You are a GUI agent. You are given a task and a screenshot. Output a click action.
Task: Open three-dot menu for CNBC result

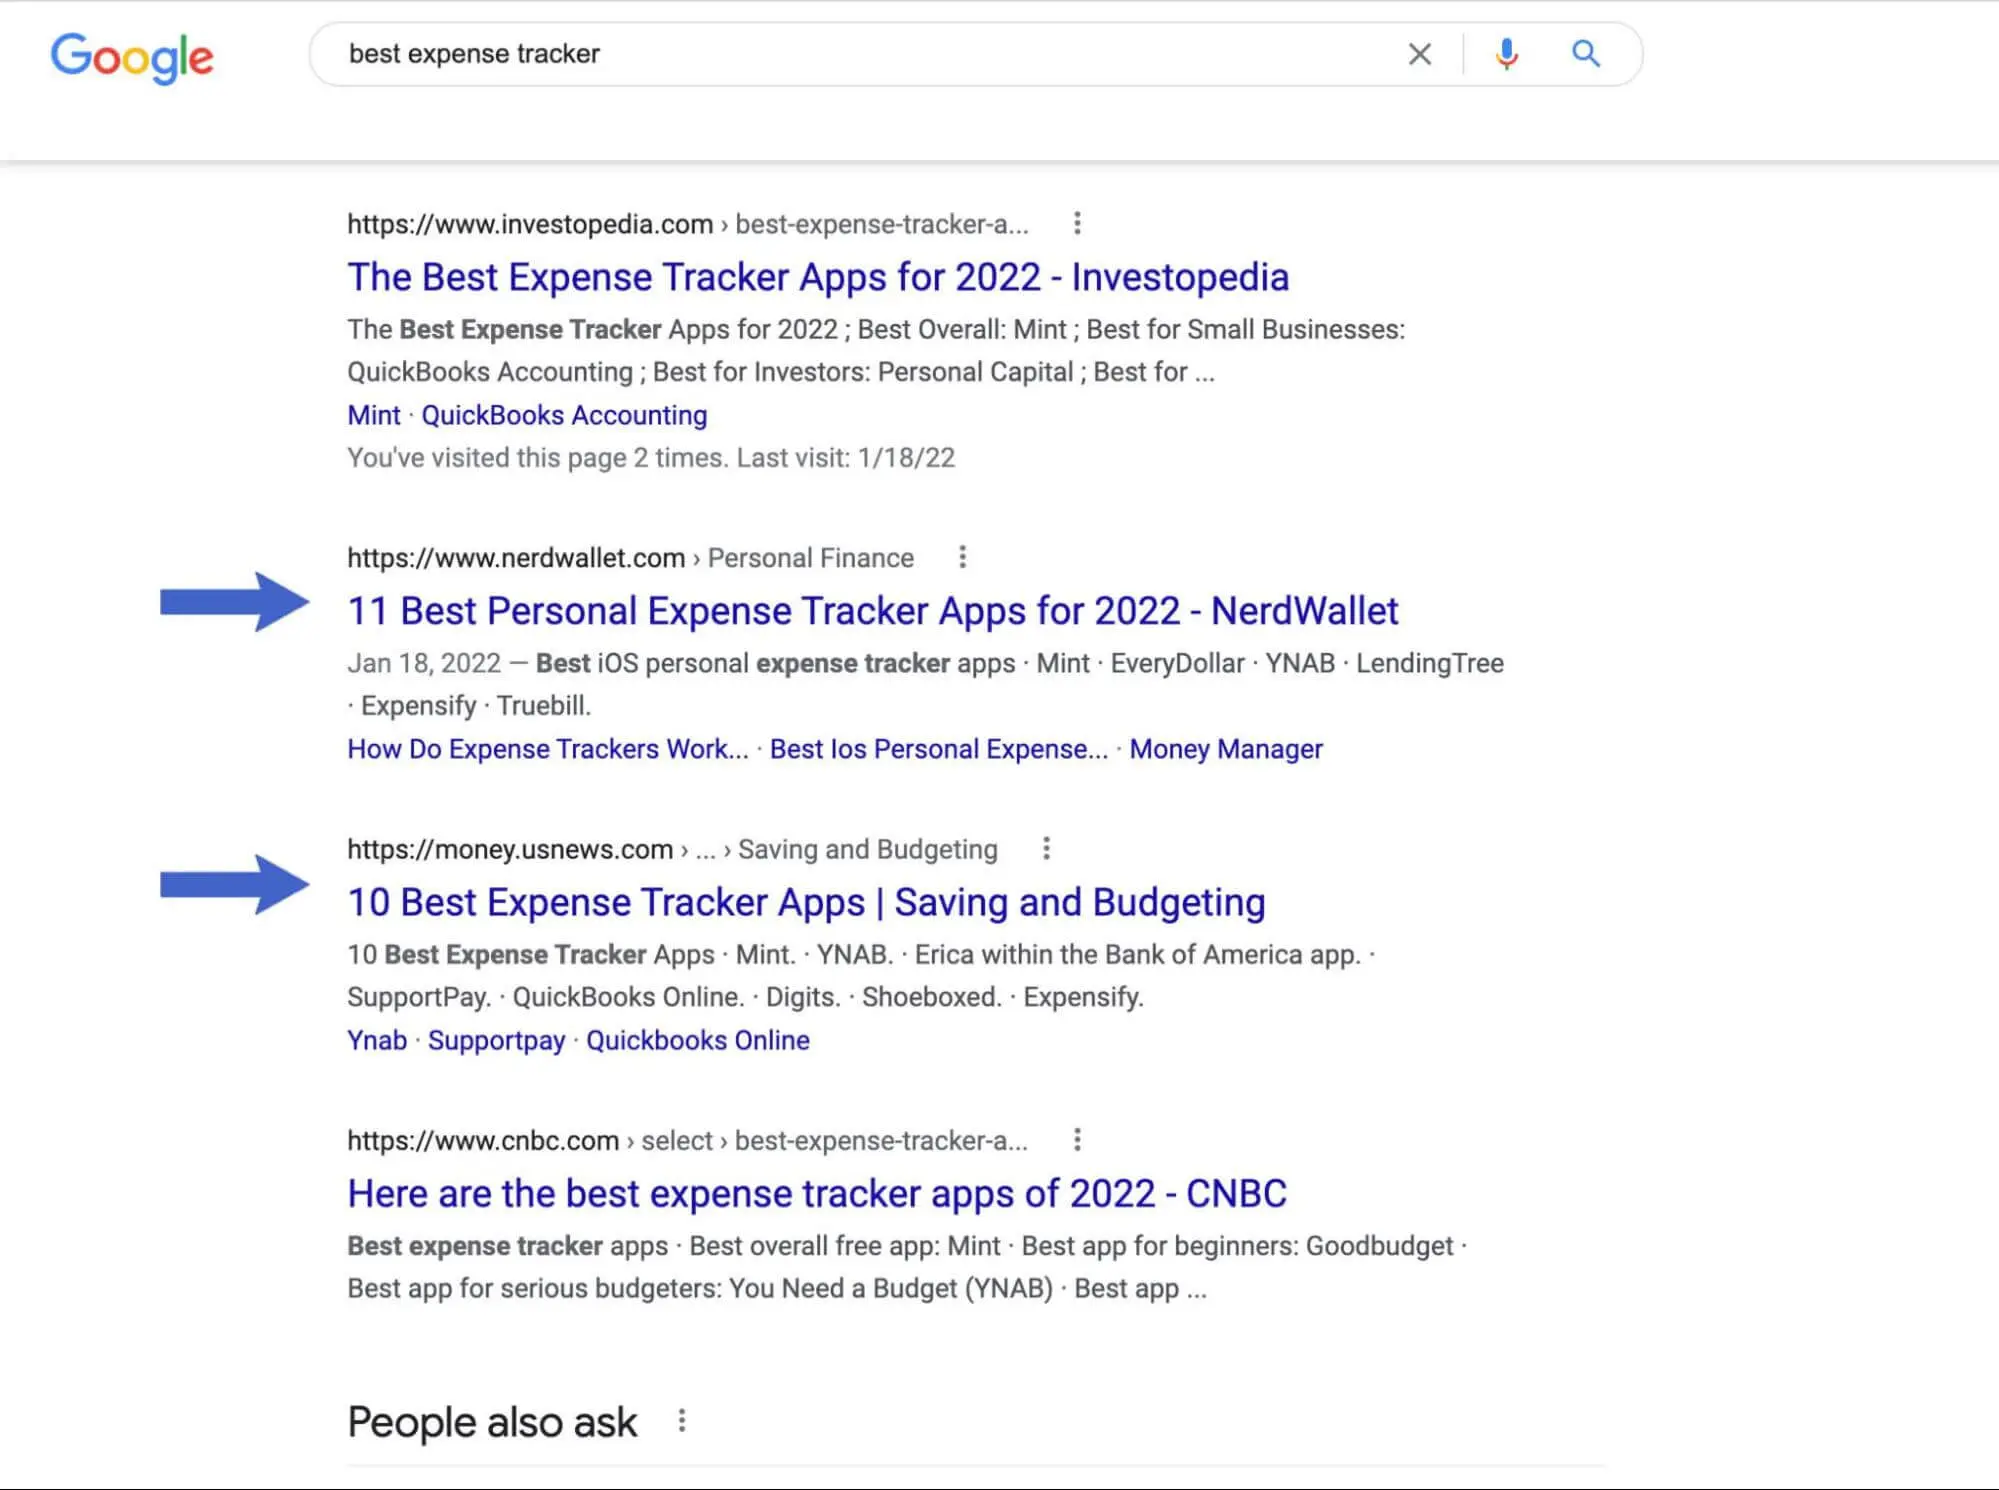click(1077, 1140)
